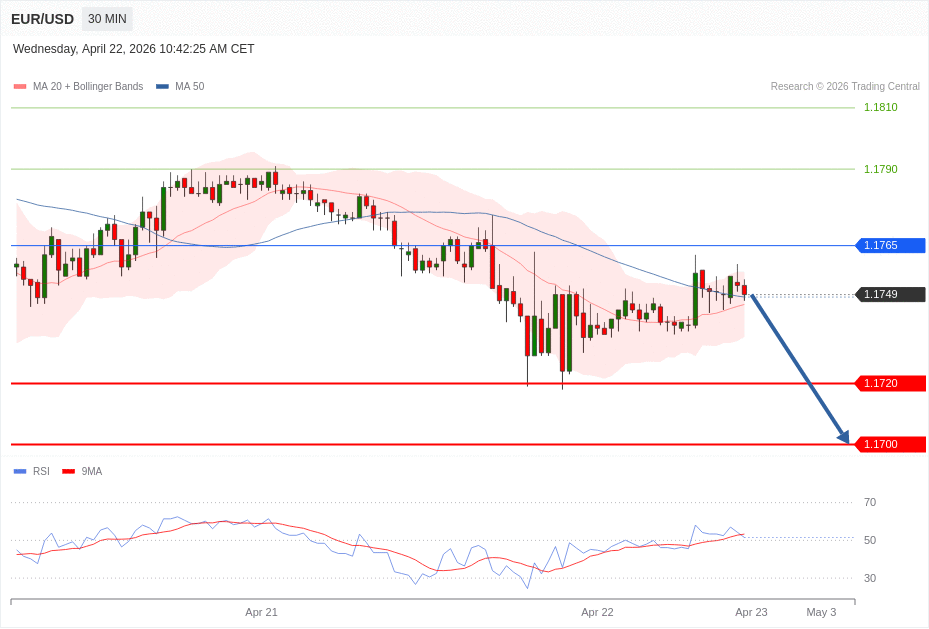This screenshot has height=629, width=929.
Task: Click the May 3 date axis label
Action: (821, 612)
